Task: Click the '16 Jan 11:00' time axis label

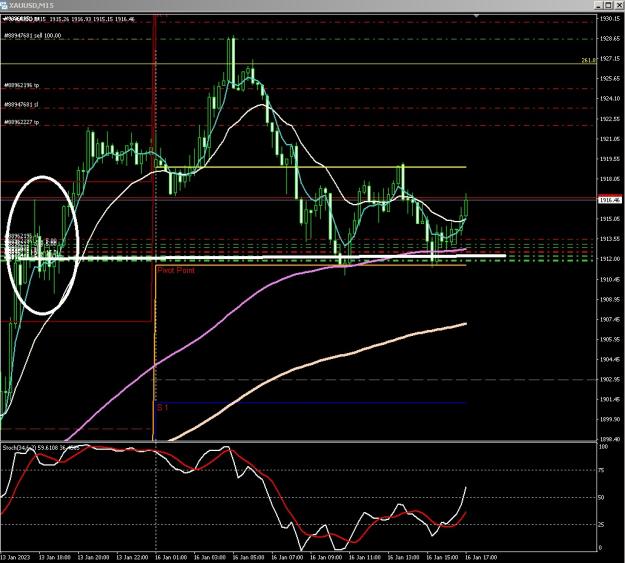Action: pyautogui.click(x=365, y=557)
